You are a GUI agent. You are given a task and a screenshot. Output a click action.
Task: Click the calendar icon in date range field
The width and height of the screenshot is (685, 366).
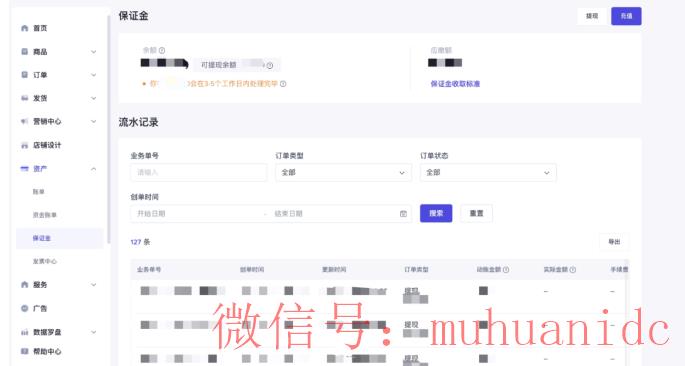403,214
